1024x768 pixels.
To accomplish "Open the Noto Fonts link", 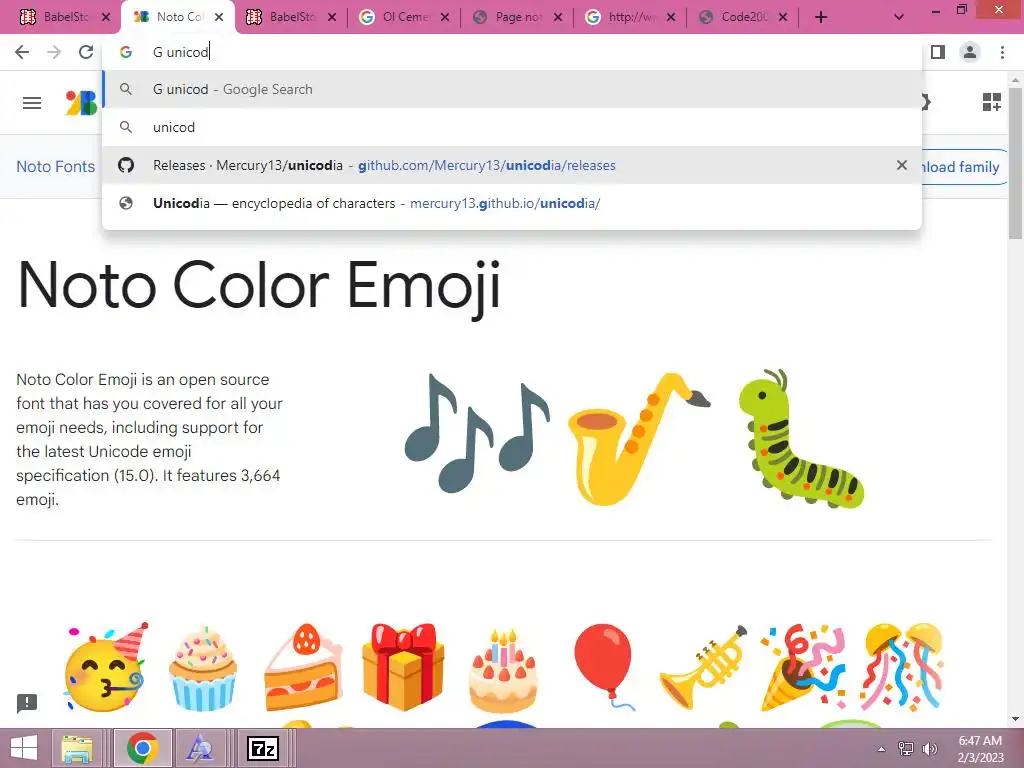I will click(x=56, y=167).
